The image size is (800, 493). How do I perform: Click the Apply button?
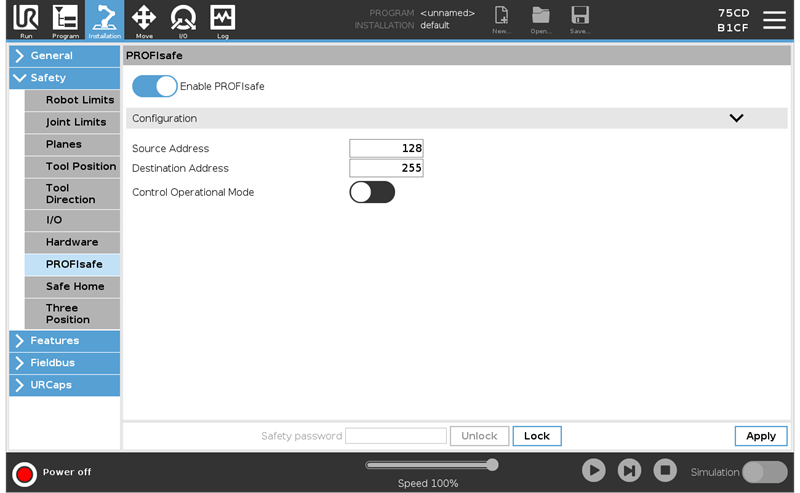[760, 436]
